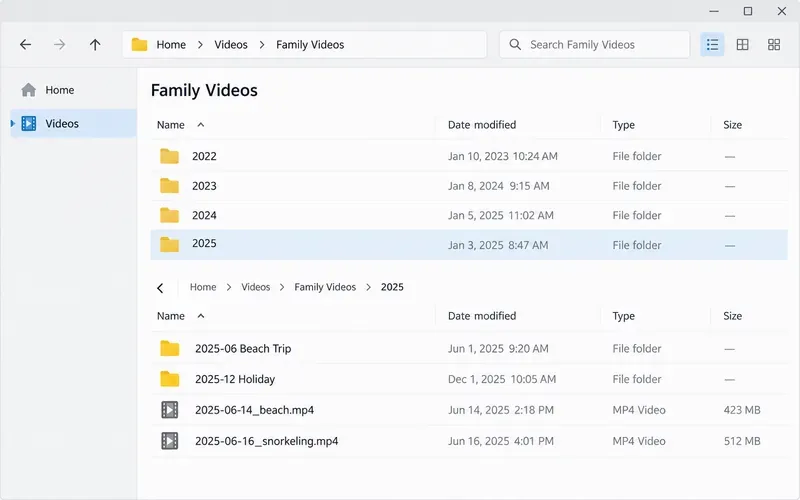Sort lower list by Type
Viewport: 800px width, 500px height.
(623, 316)
